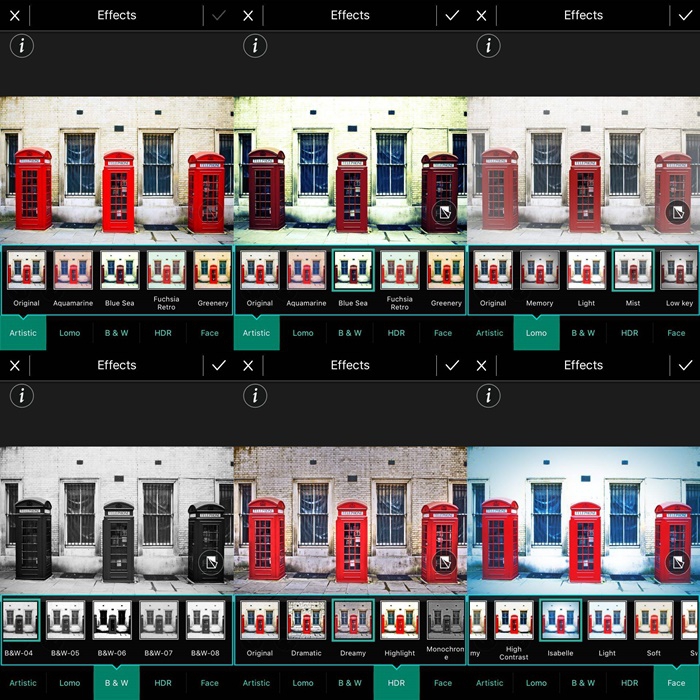Tap the compare icon on the Isabelle photo

pyautogui.click(x=678, y=563)
